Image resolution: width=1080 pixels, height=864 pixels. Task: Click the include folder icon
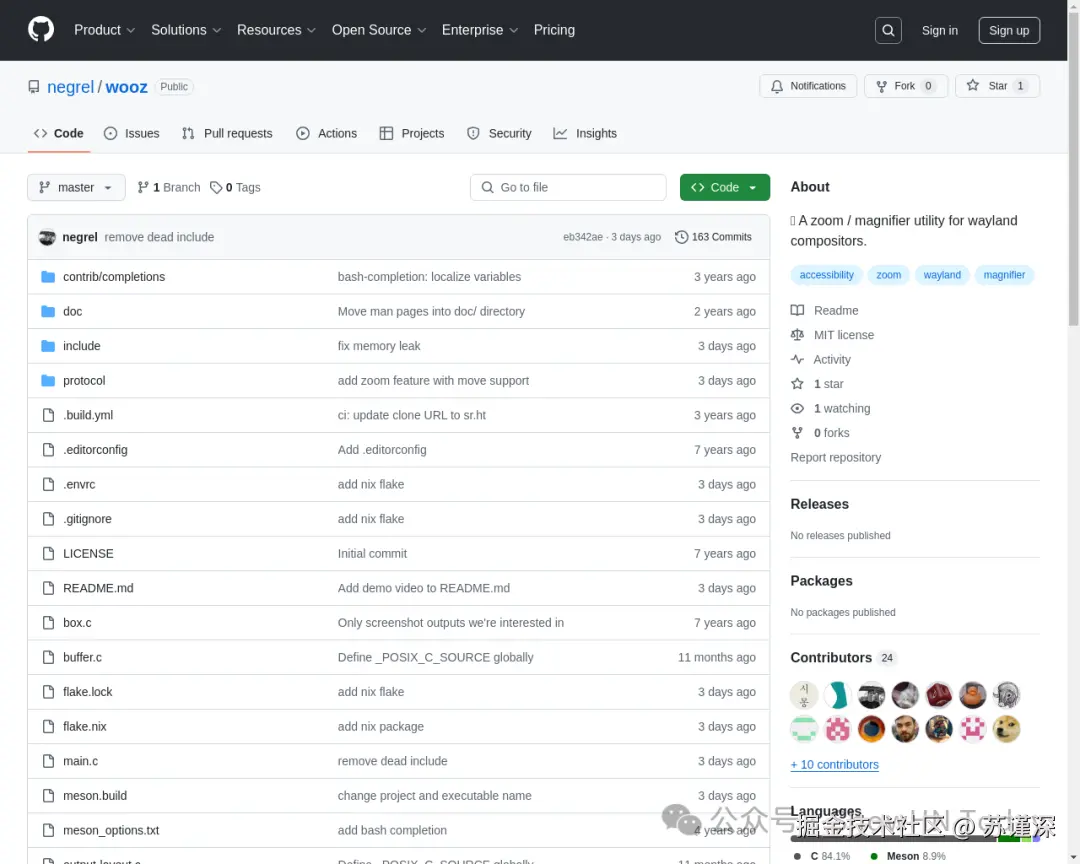48,346
